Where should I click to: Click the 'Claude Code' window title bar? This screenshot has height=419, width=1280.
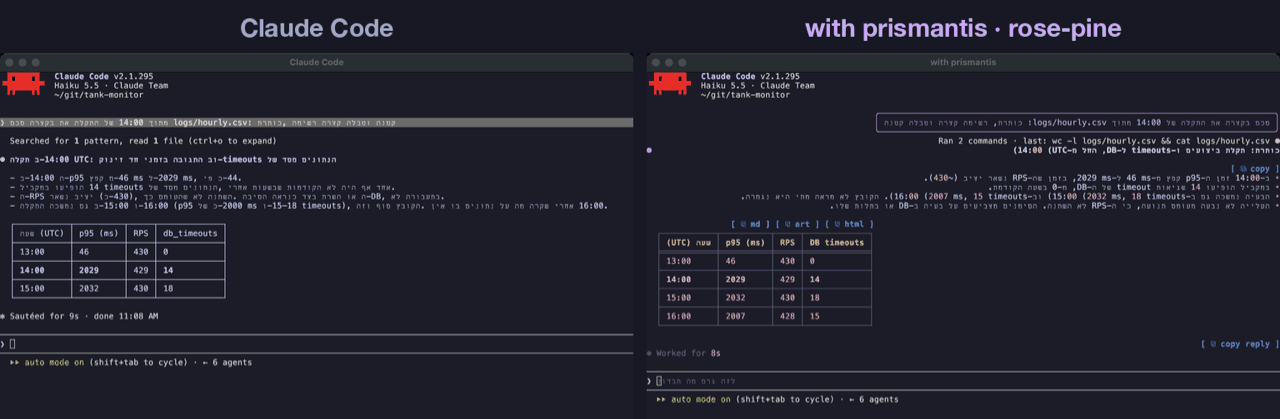click(317, 62)
